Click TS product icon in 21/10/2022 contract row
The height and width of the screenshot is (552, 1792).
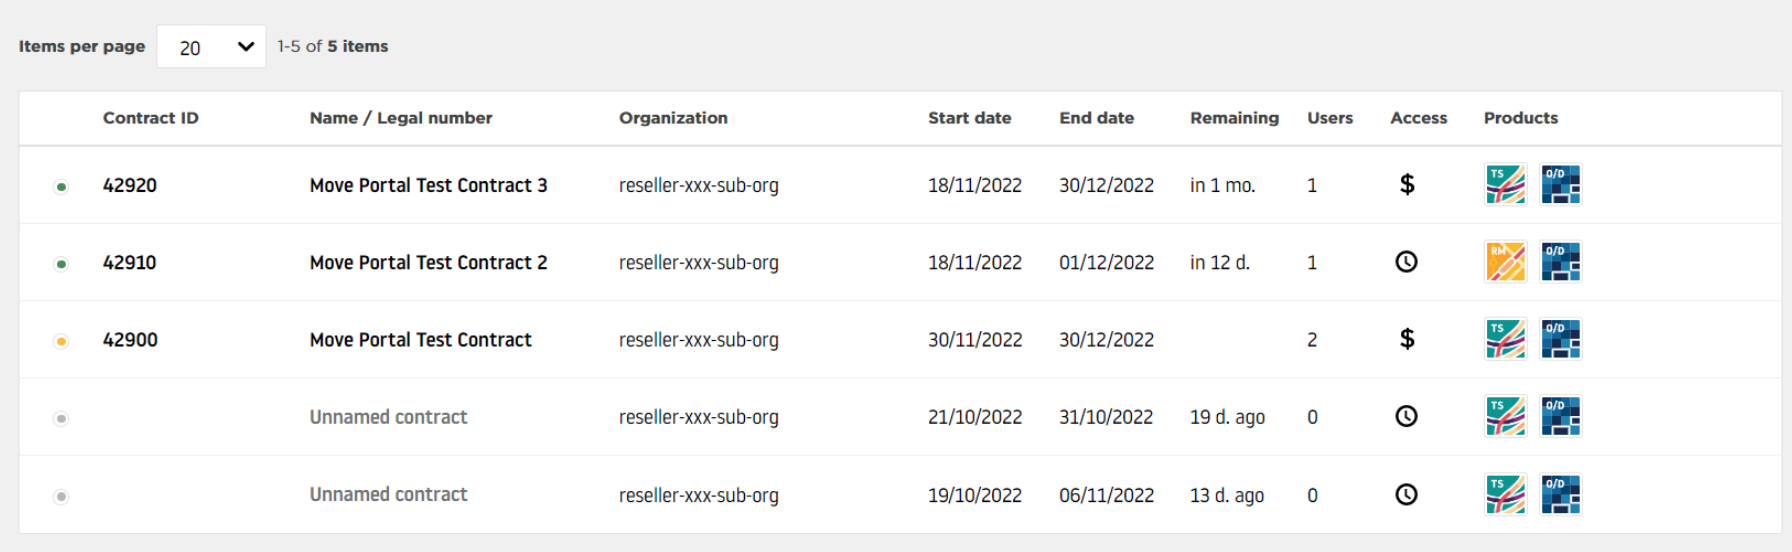[x=1506, y=416]
